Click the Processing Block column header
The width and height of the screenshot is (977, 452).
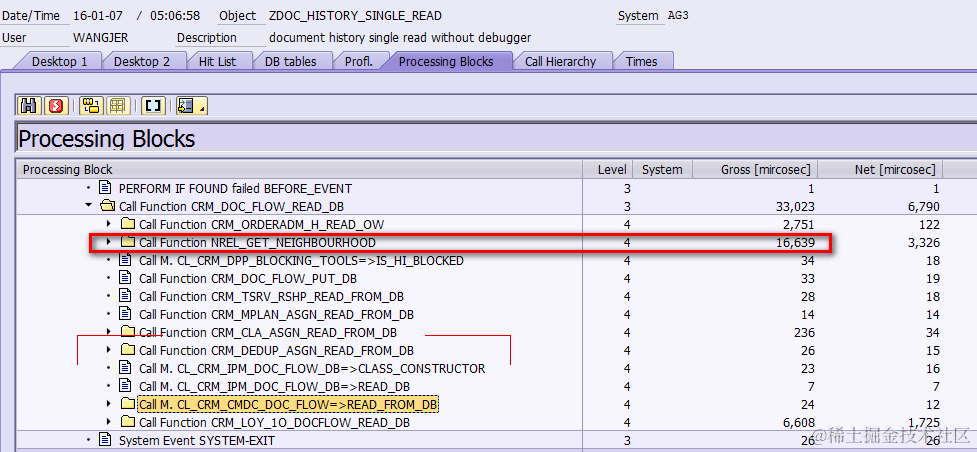tap(299, 170)
